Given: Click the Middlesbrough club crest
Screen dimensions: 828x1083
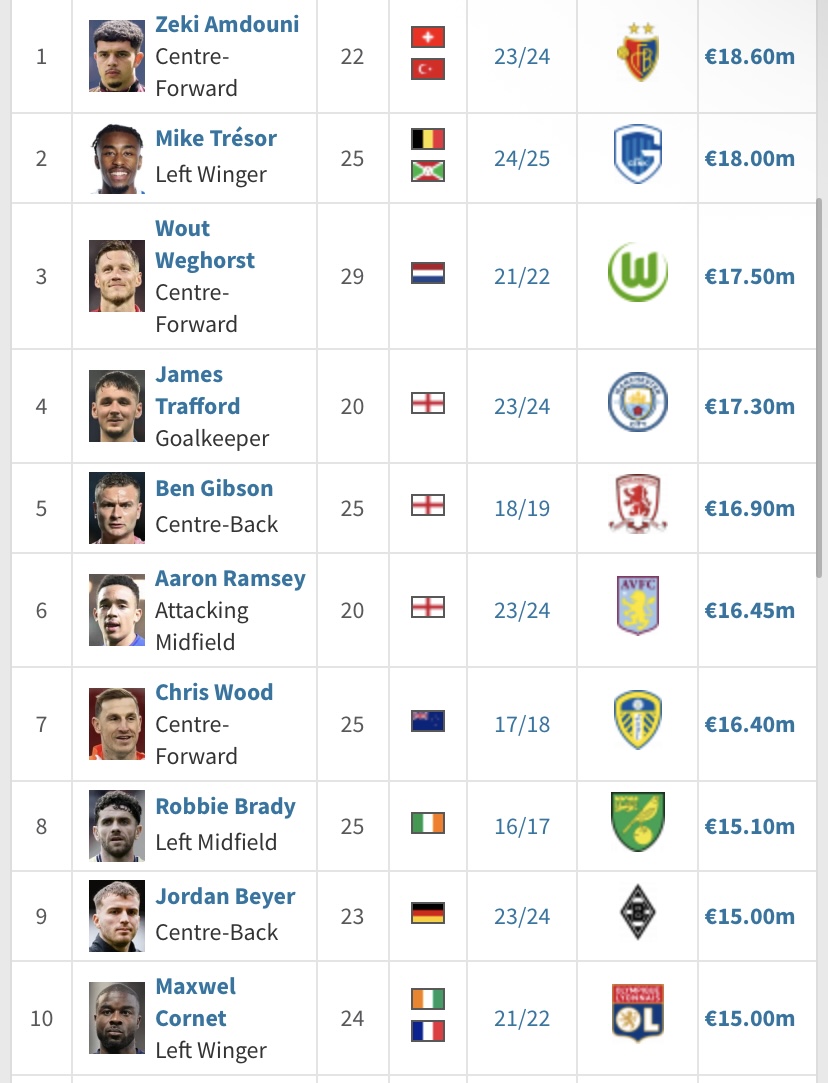Looking at the screenshot, I should tap(638, 504).
